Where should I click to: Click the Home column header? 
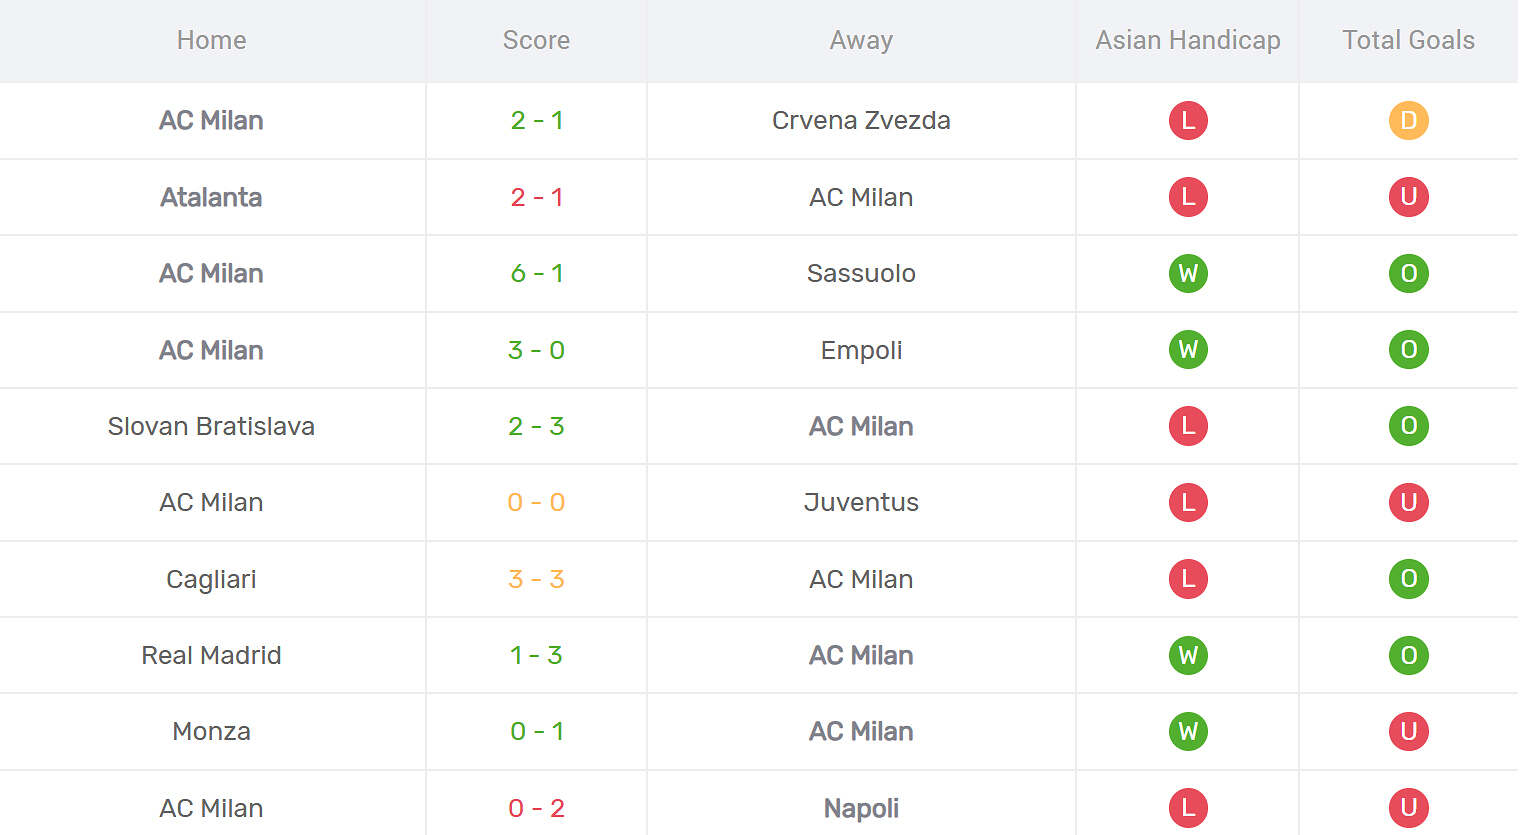tap(211, 40)
